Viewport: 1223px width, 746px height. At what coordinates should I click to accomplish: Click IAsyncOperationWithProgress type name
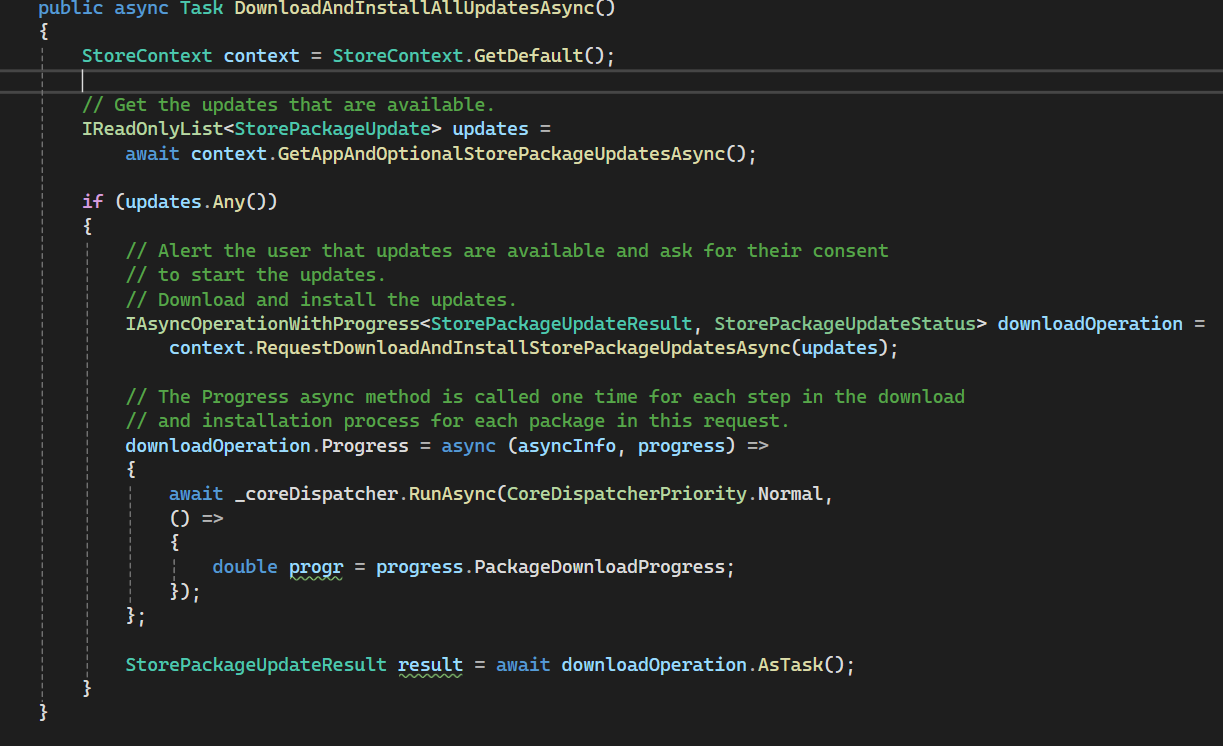click(272, 324)
